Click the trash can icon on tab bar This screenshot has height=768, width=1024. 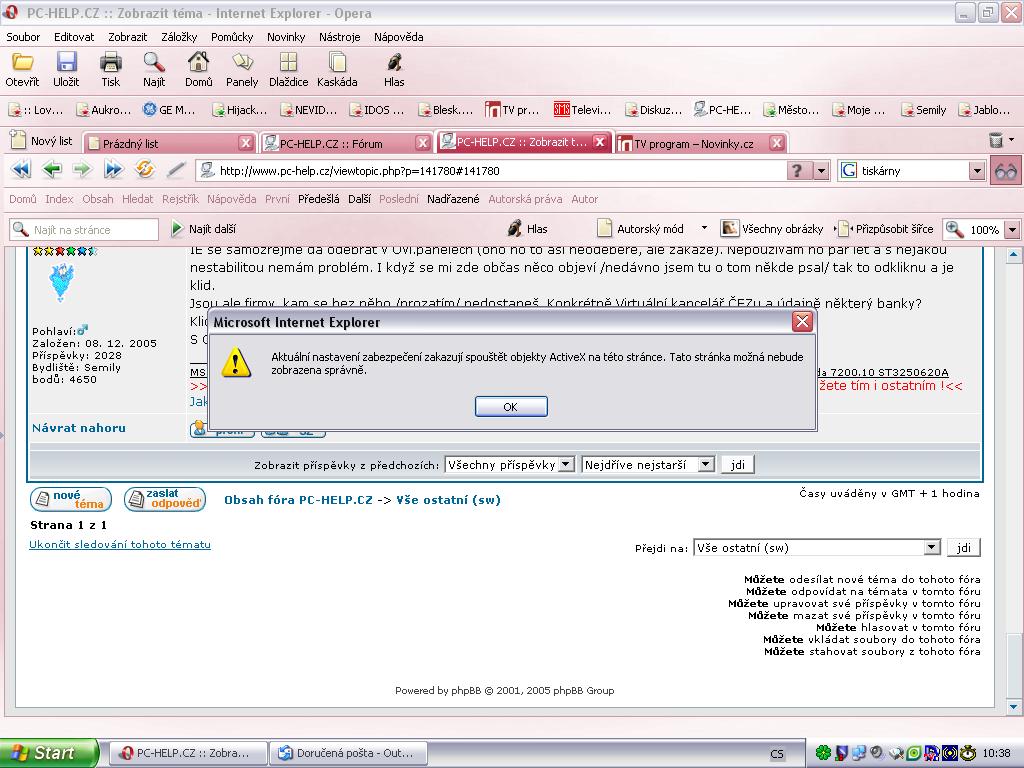pos(996,141)
